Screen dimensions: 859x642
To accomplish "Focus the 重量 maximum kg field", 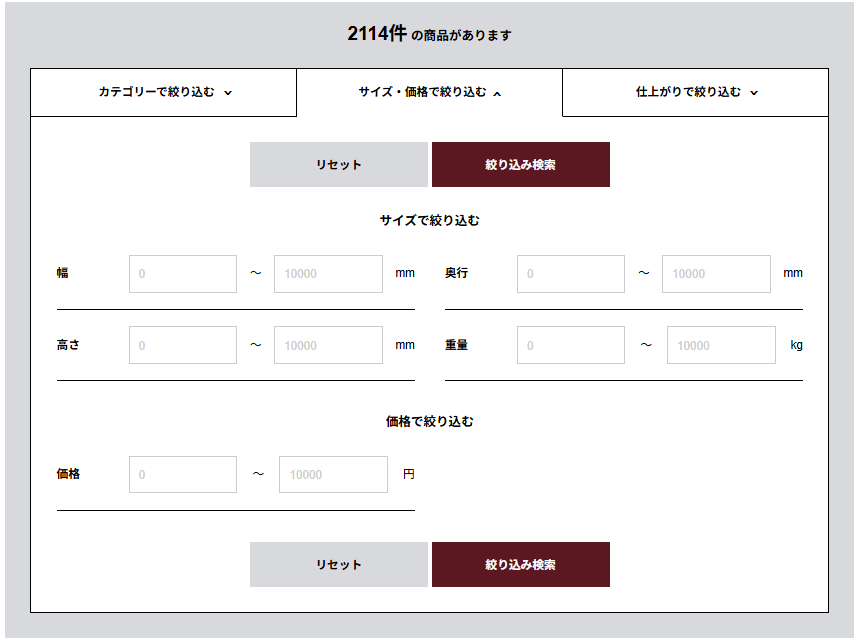I will pyautogui.click(x=721, y=346).
